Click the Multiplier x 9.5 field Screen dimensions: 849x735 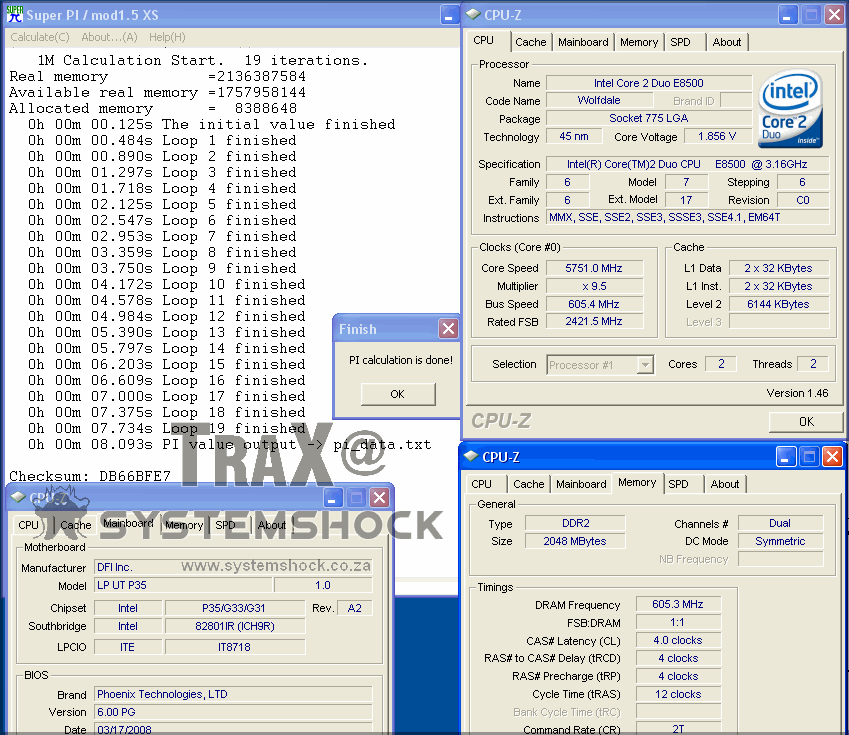(594, 286)
